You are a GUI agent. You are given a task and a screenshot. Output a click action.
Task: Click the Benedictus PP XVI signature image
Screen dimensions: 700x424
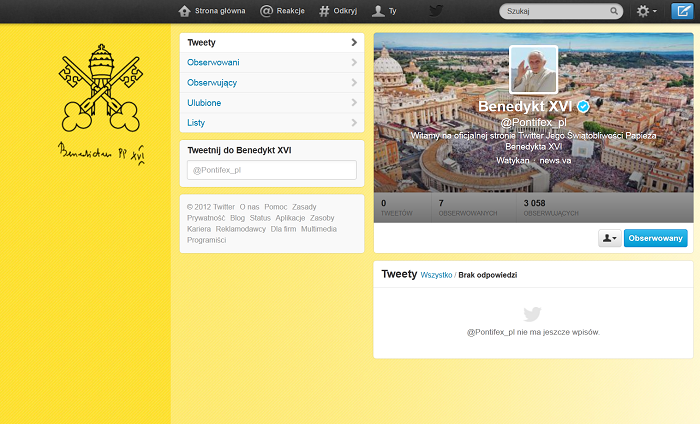pyautogui.click(x=101, y=154)
